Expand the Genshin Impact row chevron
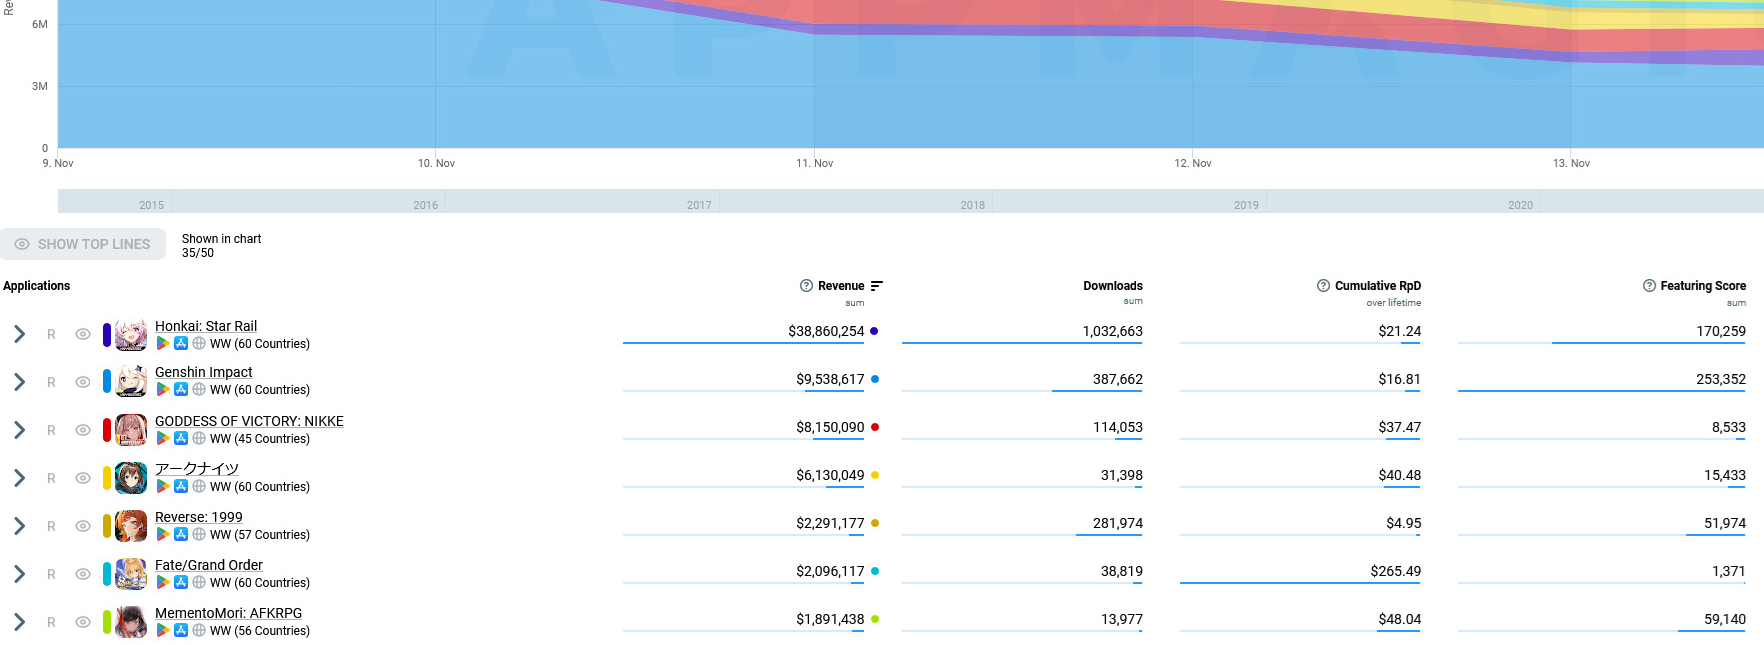1764x645 pixels. [x=19, y=382]
